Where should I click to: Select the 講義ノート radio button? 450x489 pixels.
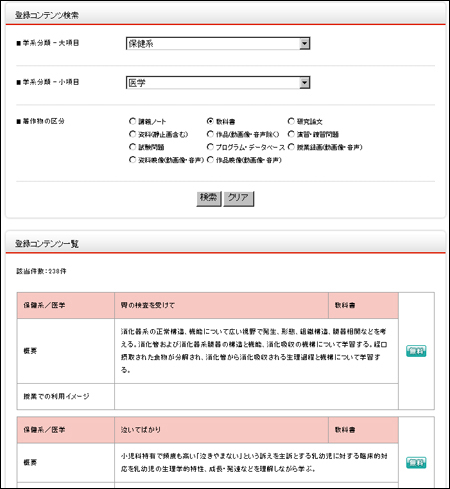click(132, 121)
